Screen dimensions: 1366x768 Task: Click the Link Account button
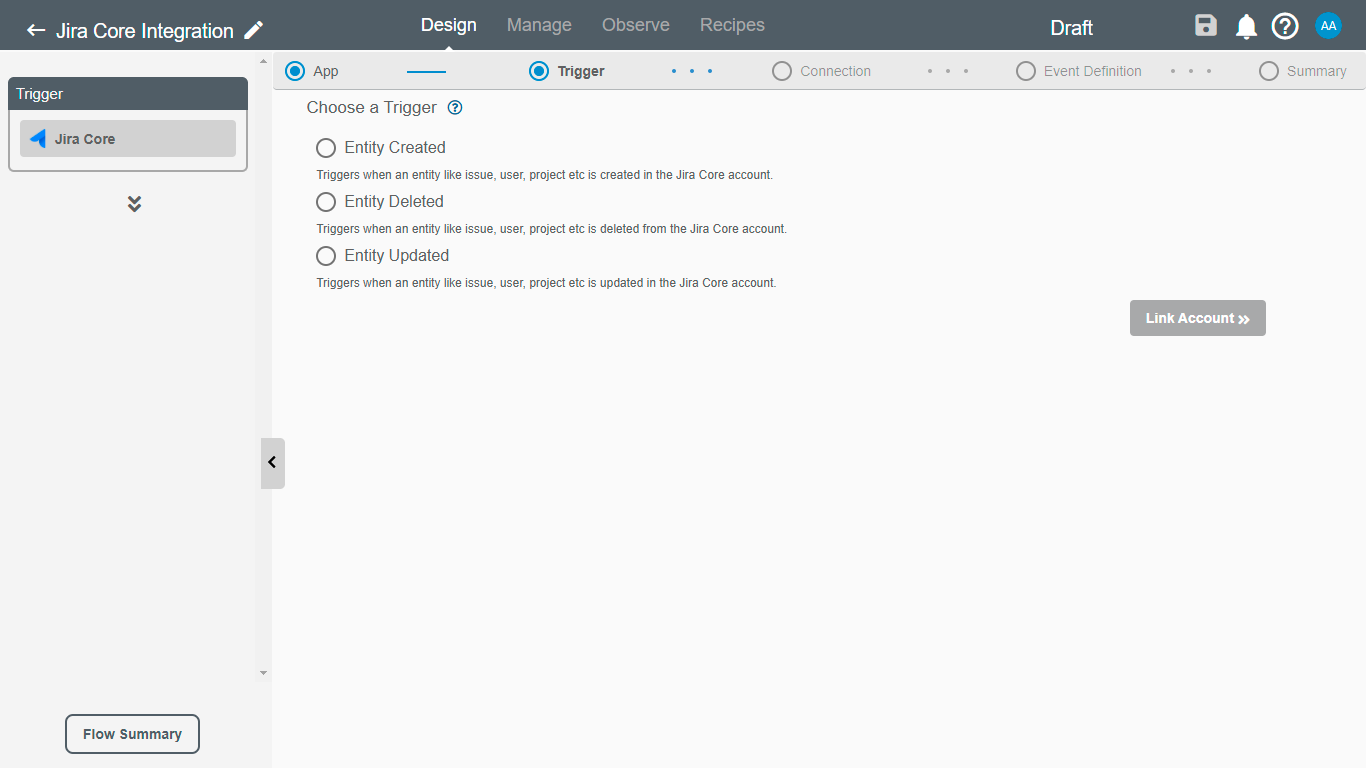pos(1198,318)
